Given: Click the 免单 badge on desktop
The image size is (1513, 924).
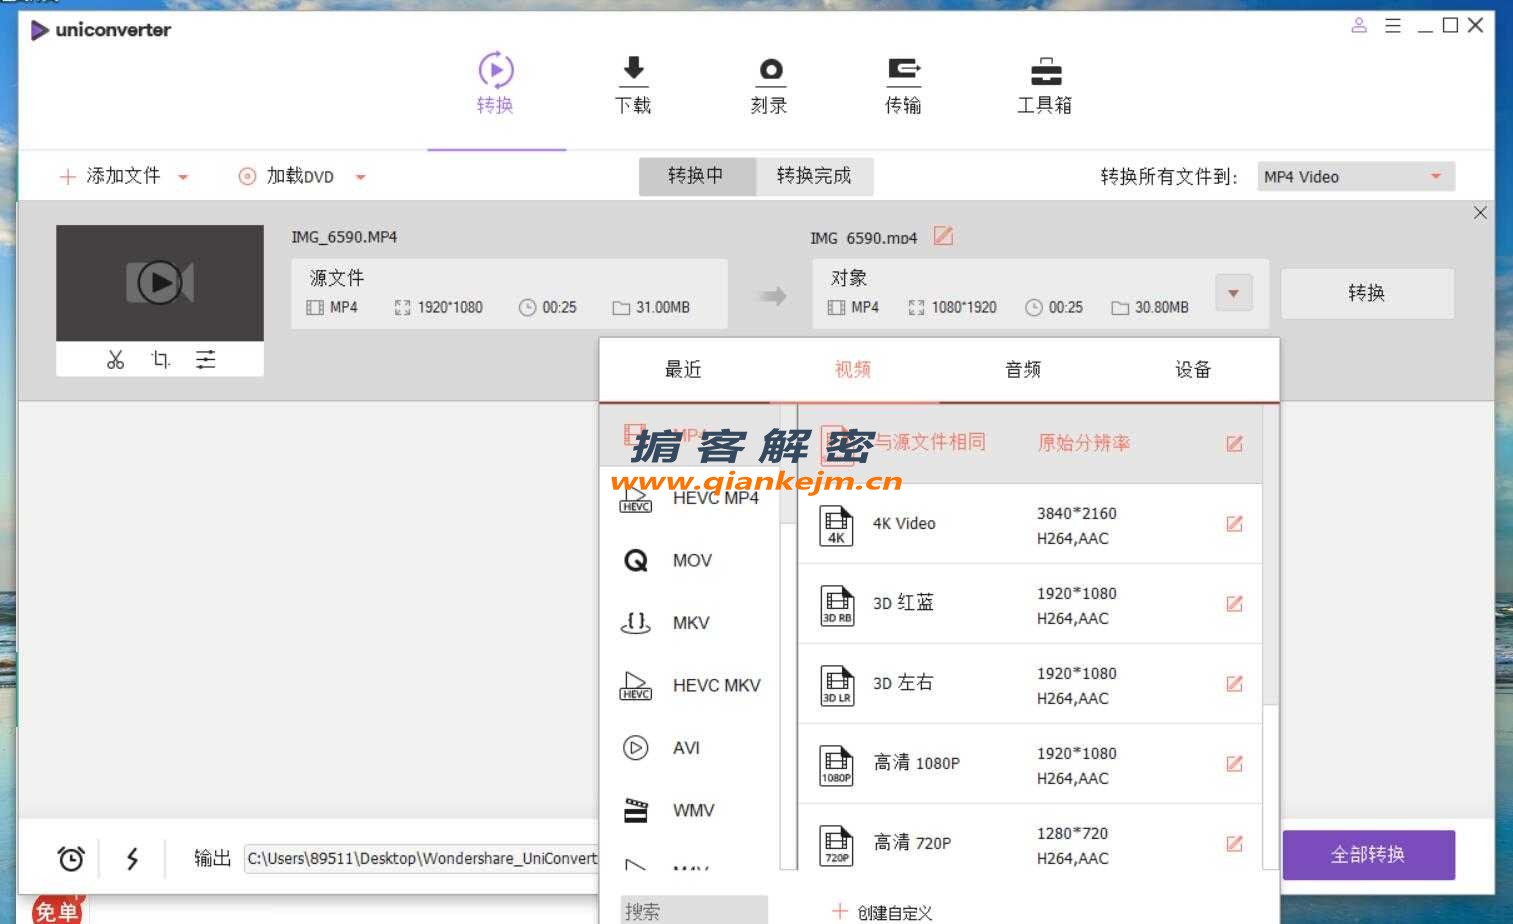Looking at the screenshot, I should [x=56, y=909].
